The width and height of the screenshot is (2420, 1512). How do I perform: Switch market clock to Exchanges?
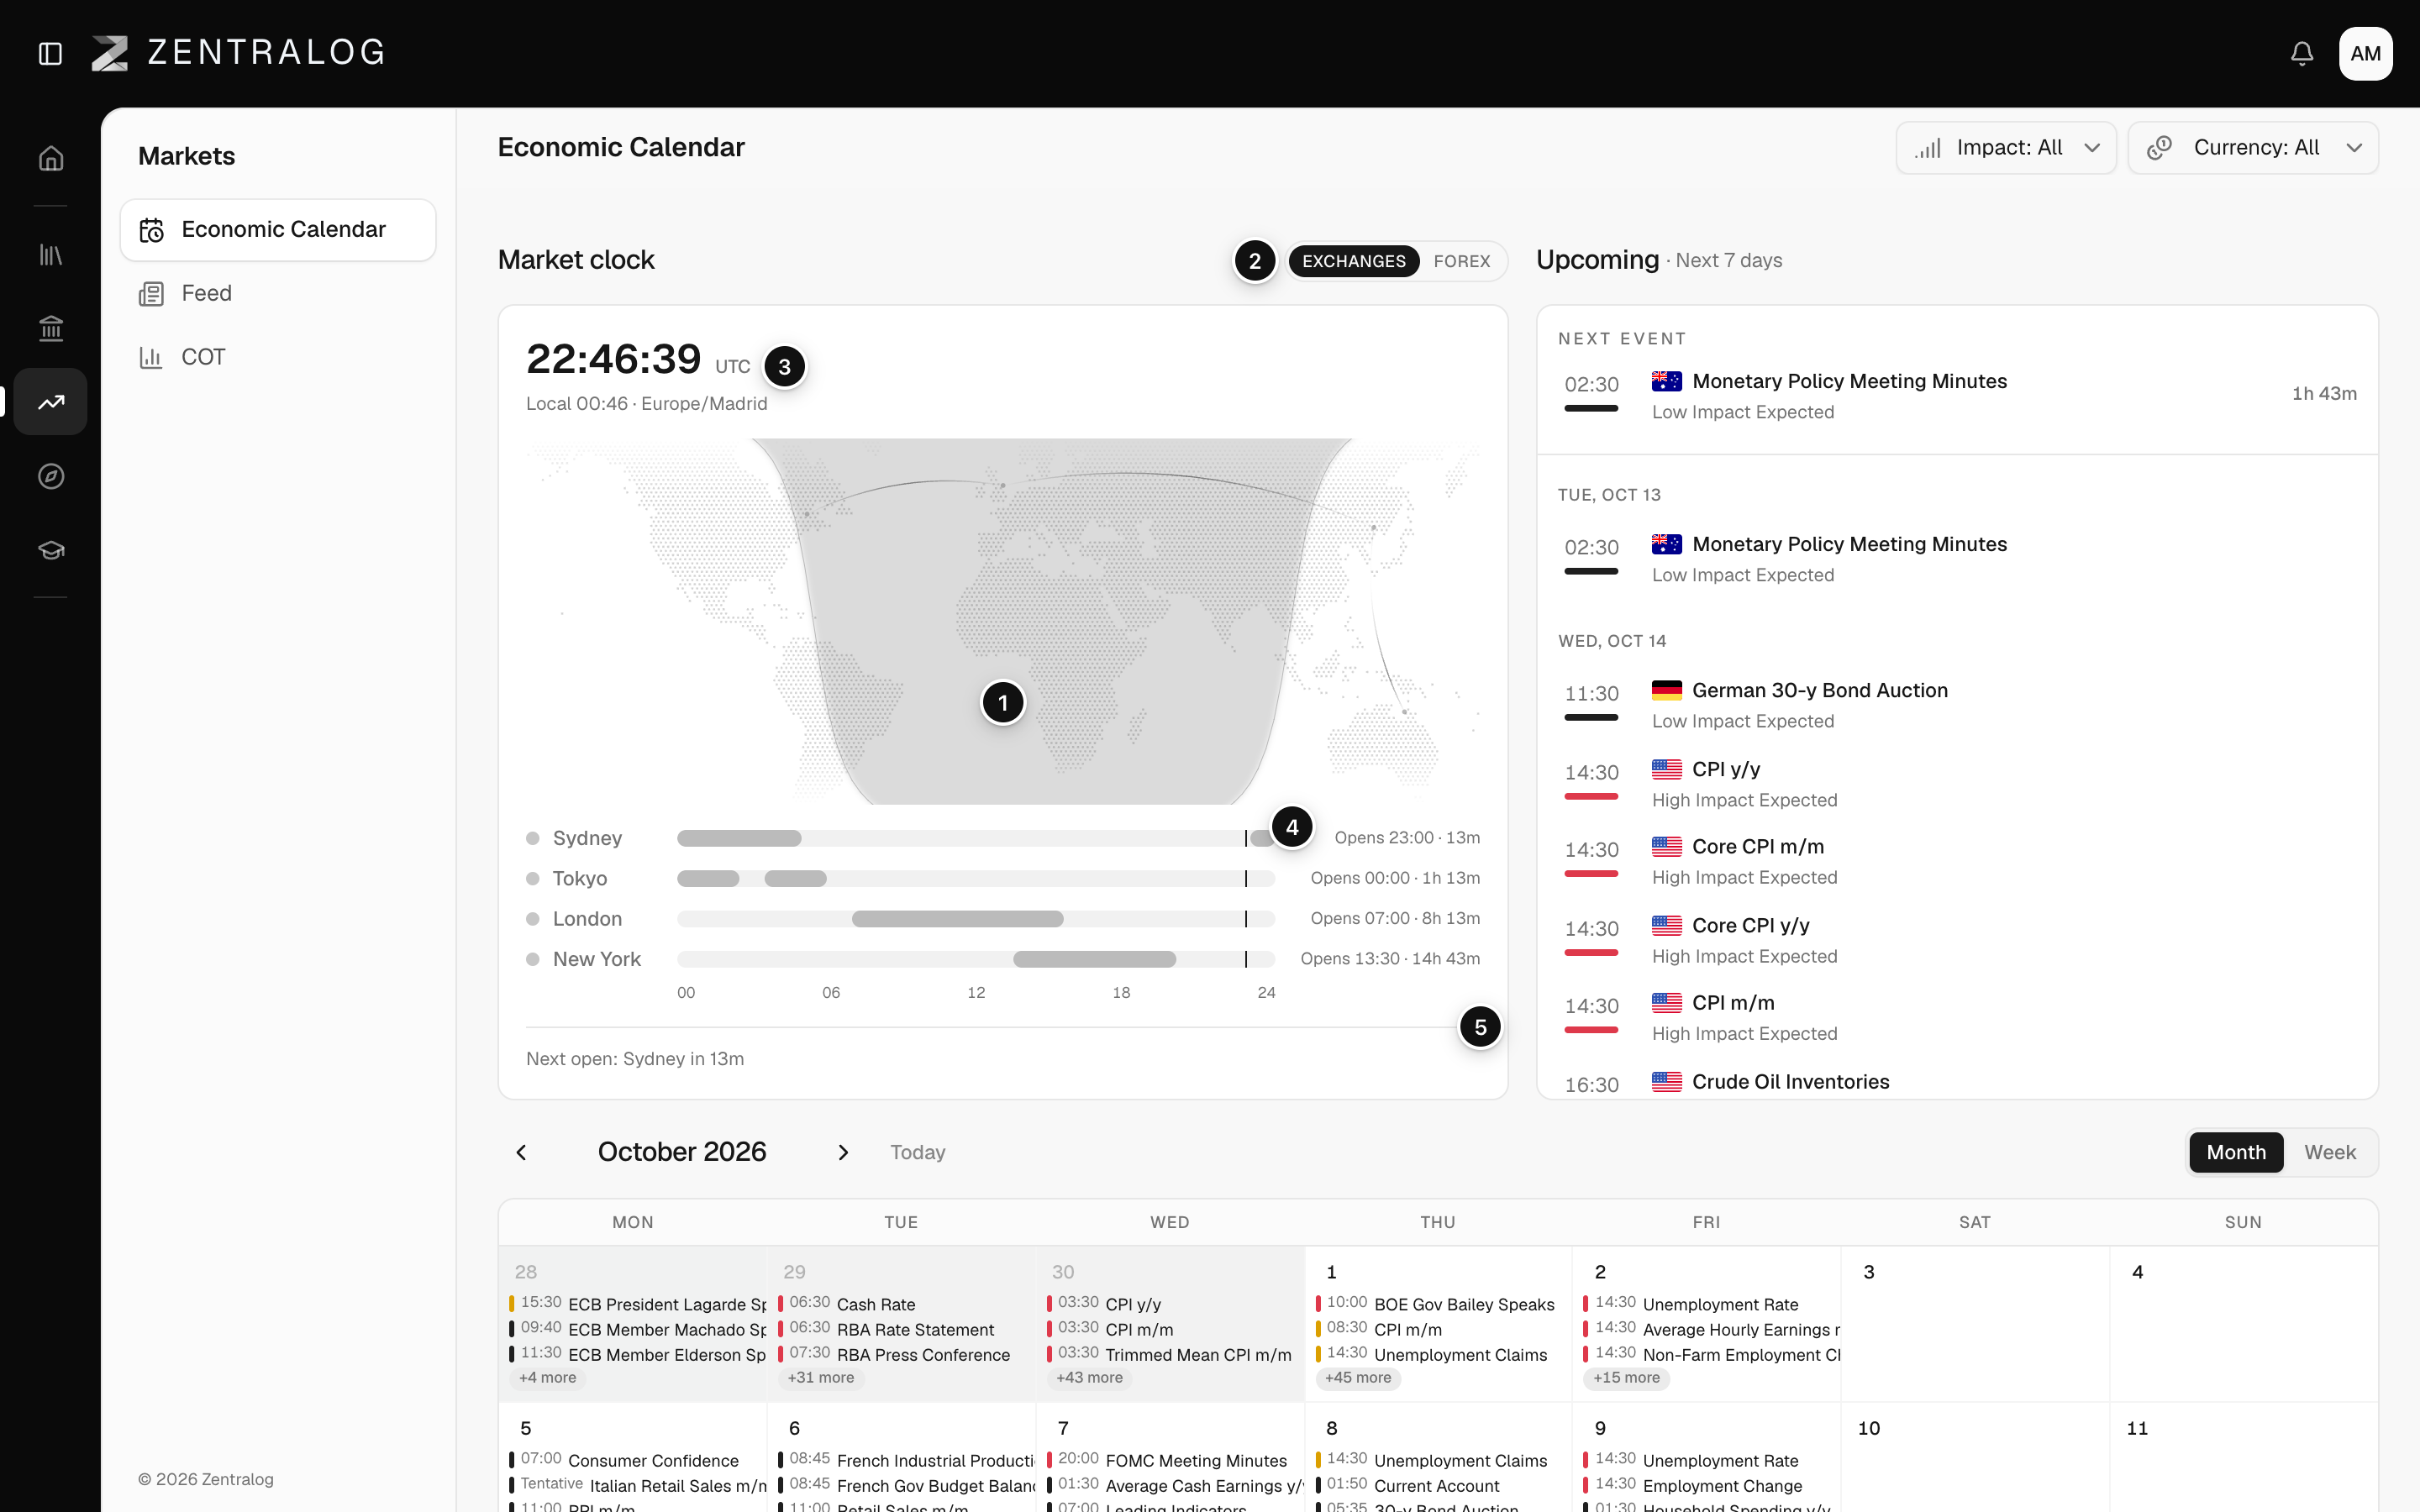(x=1353, y=261)
